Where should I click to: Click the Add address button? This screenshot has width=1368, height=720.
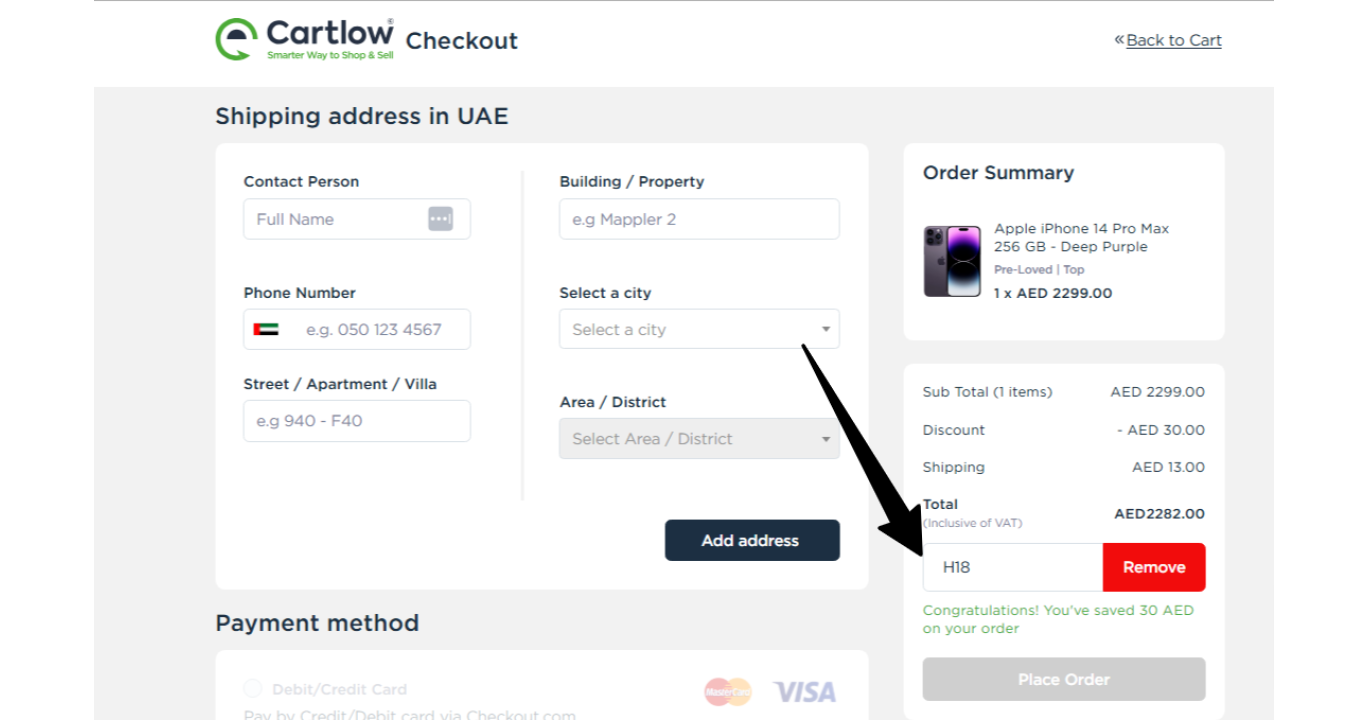coord(752,540)
